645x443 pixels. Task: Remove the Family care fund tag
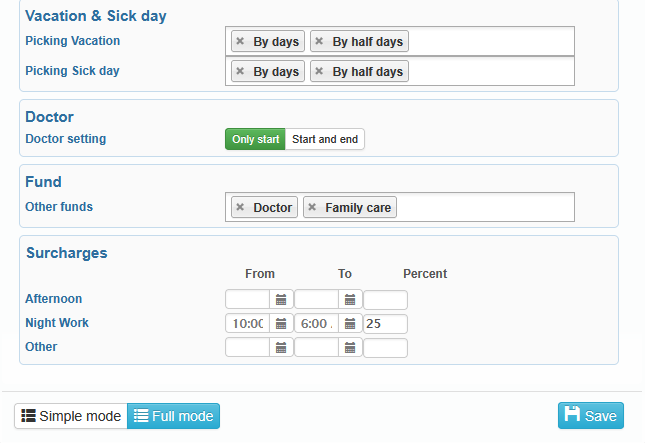click(x=312, y=207)
